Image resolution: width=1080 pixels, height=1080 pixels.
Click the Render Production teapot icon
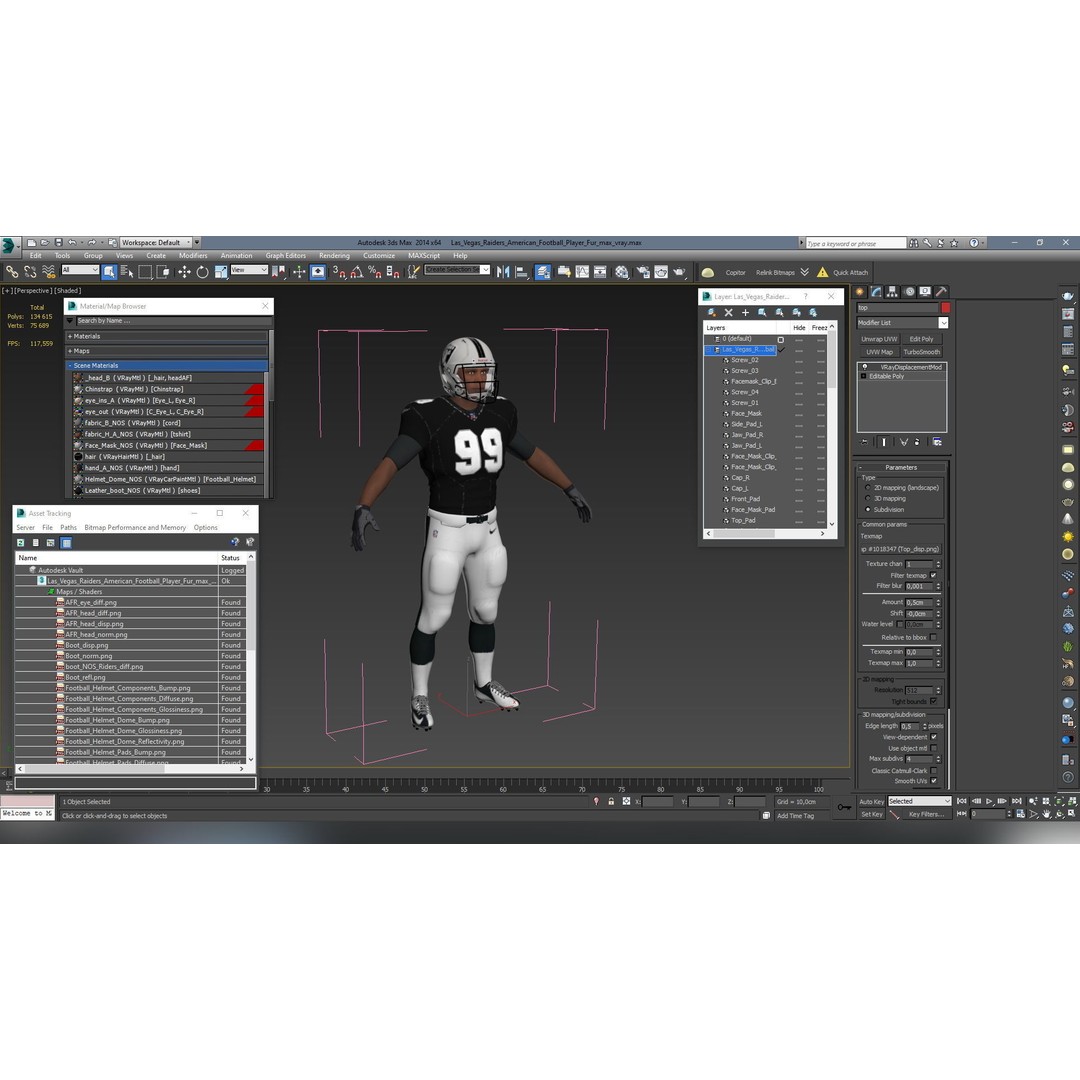click(x=679, y=272)
